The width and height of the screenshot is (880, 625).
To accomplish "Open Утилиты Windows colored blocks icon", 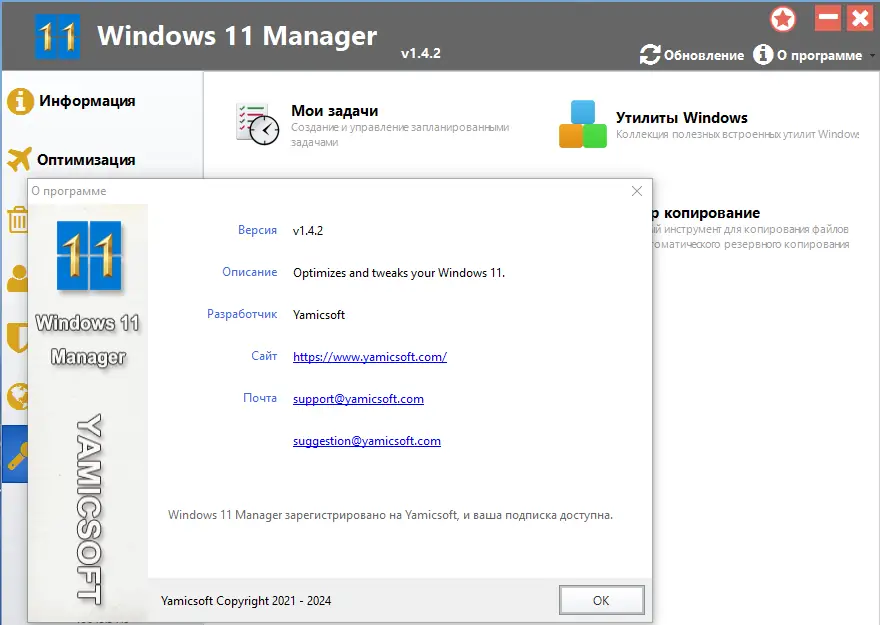I will tap(583, 124).
